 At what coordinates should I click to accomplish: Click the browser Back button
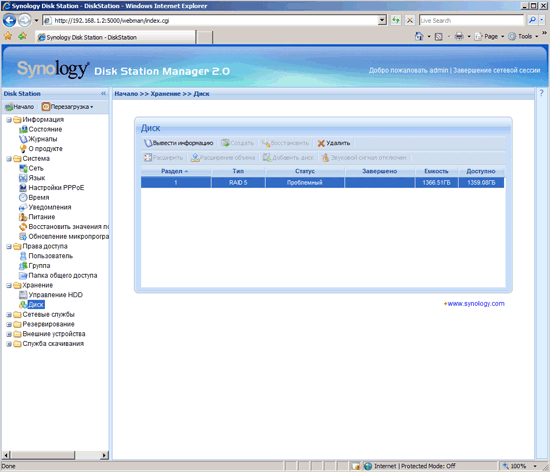tap(9, 20)
